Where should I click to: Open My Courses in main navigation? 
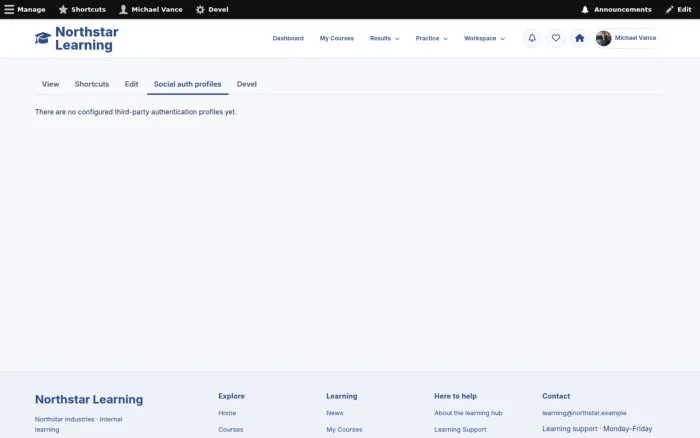(337, 38)
